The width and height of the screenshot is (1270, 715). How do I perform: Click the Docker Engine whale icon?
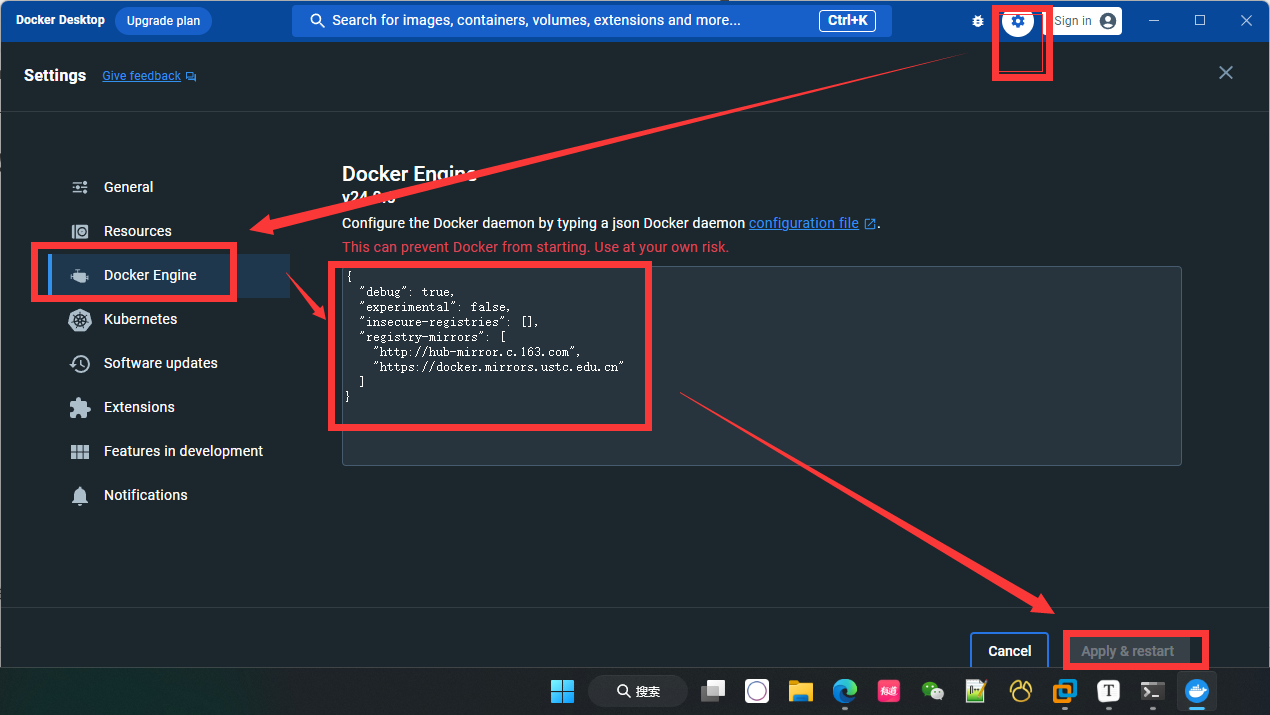tap(80, 276)
